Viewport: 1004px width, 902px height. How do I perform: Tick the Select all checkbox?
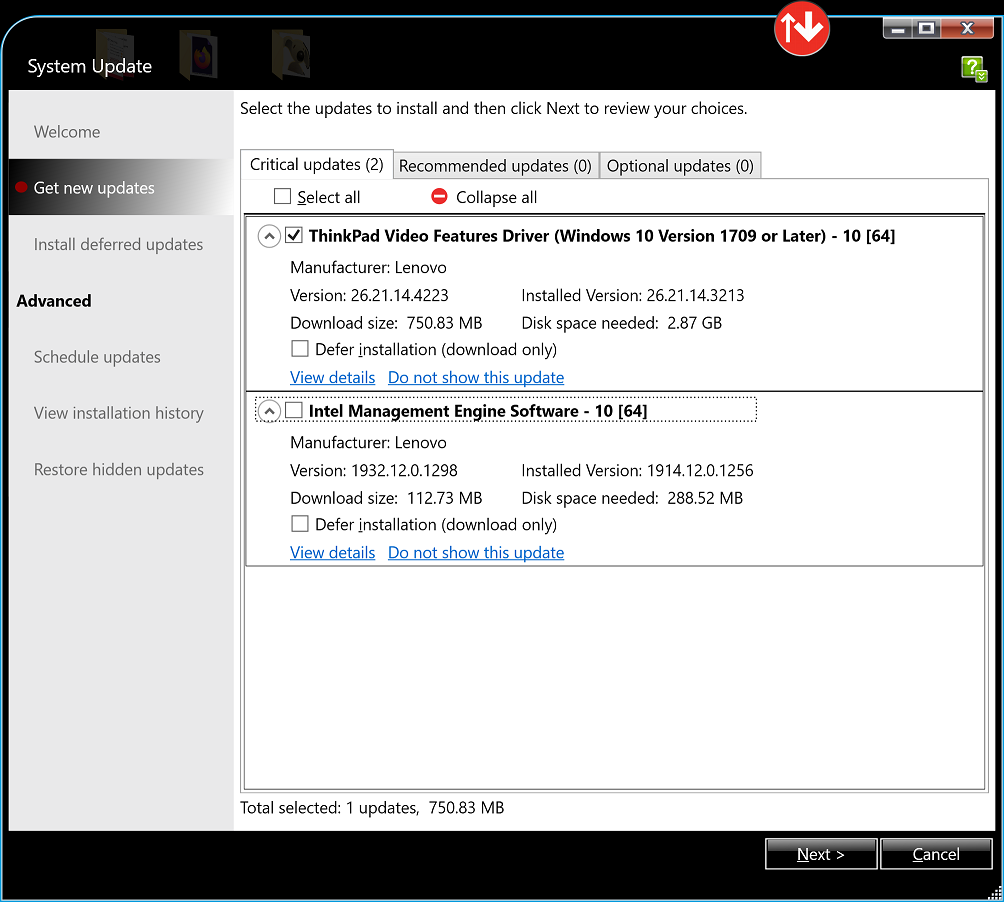[282, 196]
